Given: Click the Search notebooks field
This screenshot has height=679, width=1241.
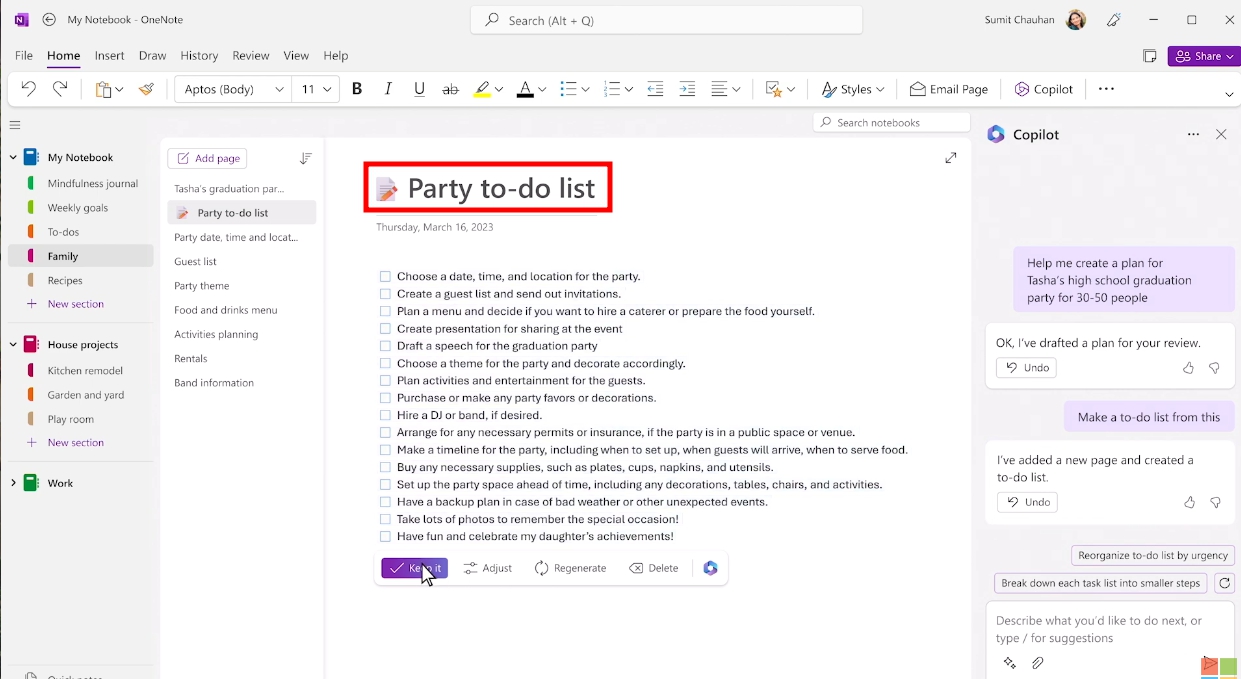Looking at the screenshot, I should click(x=891, y=122).
